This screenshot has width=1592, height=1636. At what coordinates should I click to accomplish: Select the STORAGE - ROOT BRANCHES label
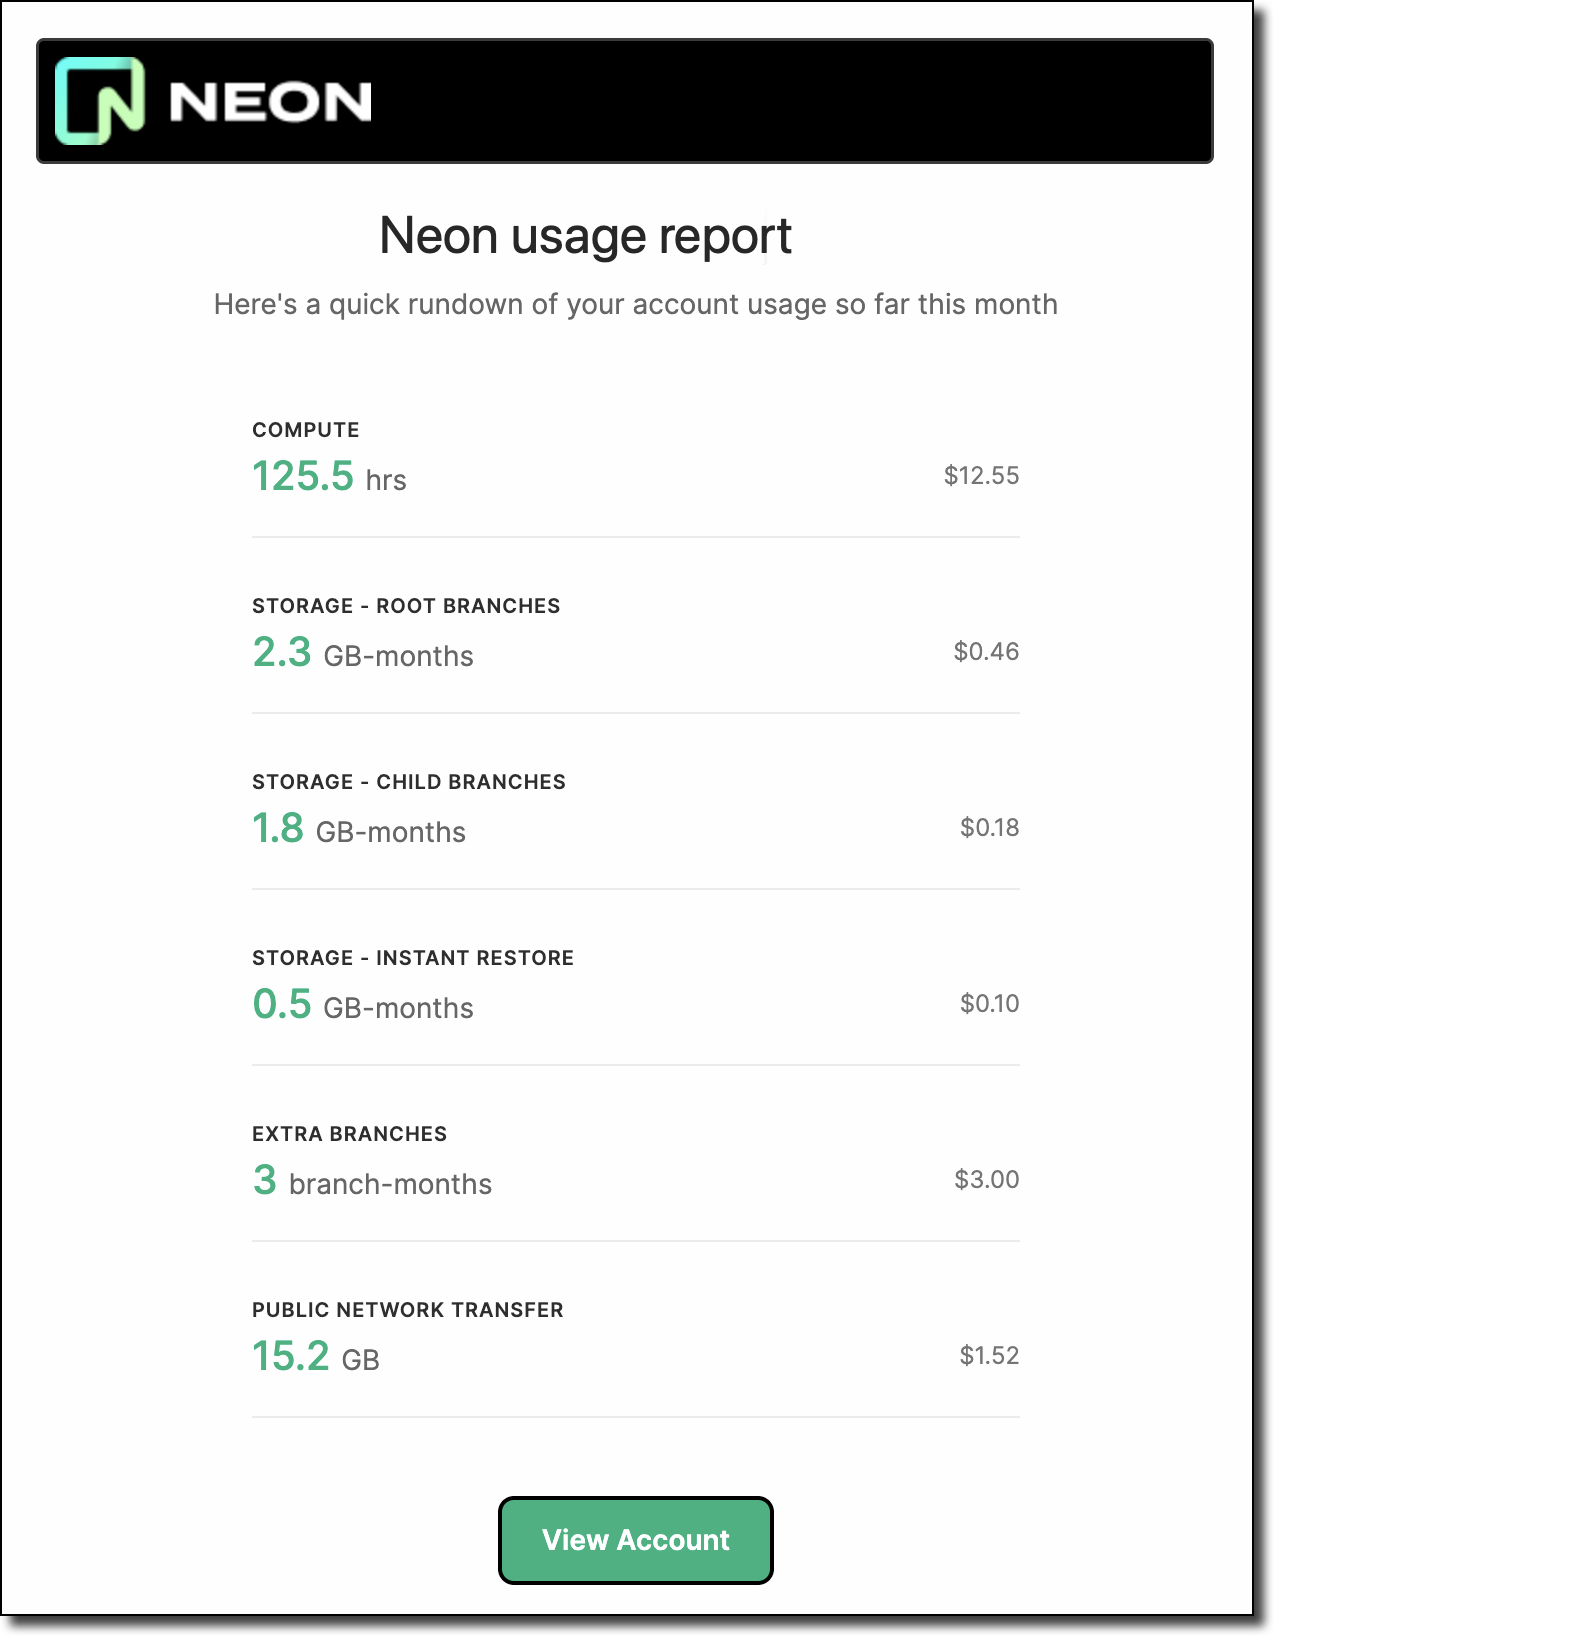406,605
